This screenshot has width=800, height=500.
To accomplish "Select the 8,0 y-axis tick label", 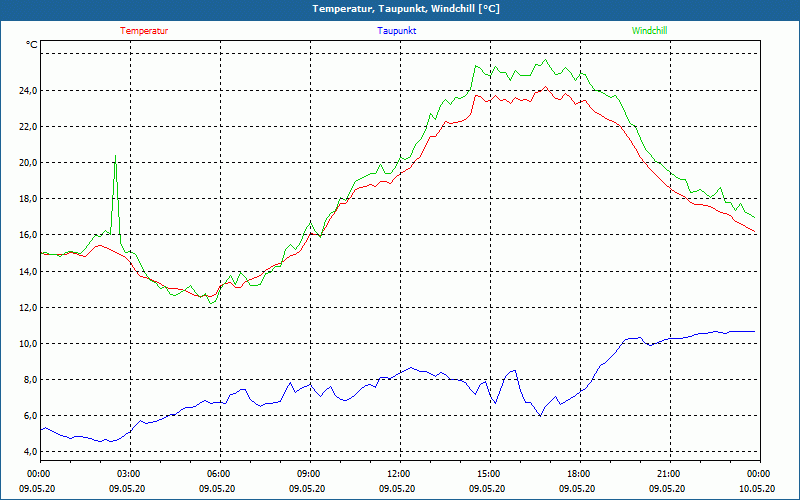I will 29,379.
